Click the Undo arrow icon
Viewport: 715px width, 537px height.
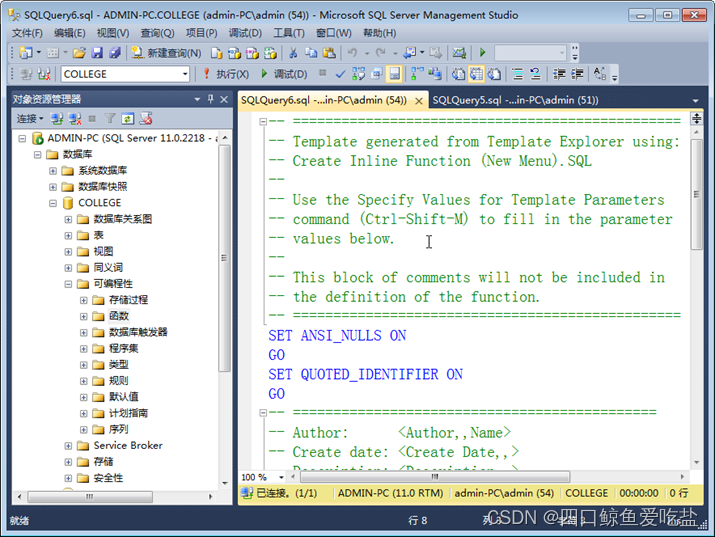coord(352,53)
